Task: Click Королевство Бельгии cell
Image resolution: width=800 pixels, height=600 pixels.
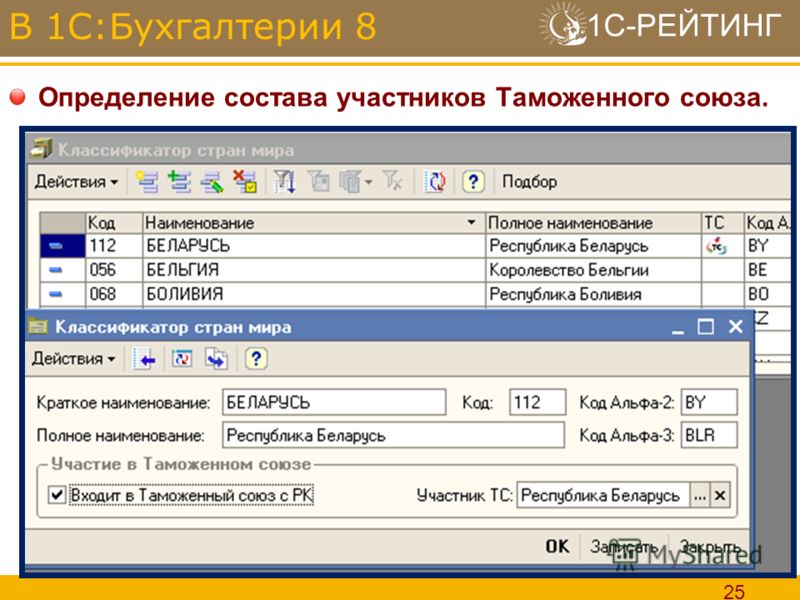Action: (x=593, y=270)
